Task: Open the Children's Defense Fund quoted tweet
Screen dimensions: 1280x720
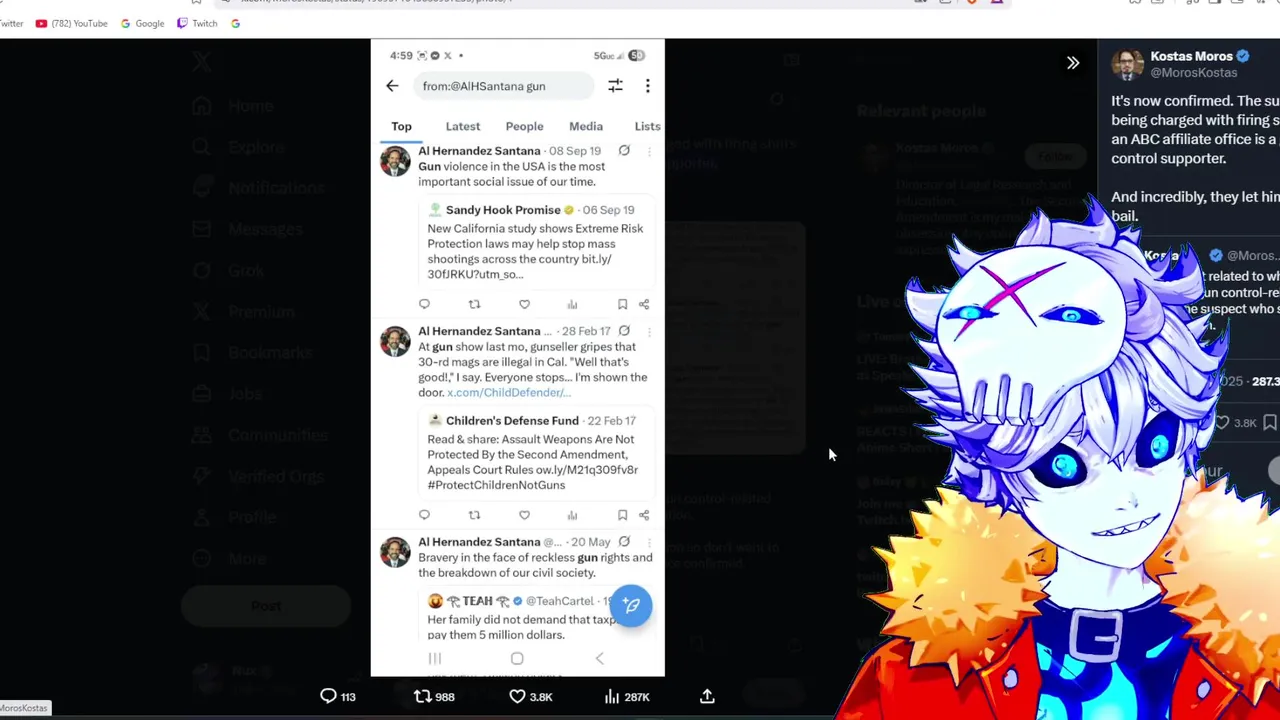Action: (x=536, y=453)
